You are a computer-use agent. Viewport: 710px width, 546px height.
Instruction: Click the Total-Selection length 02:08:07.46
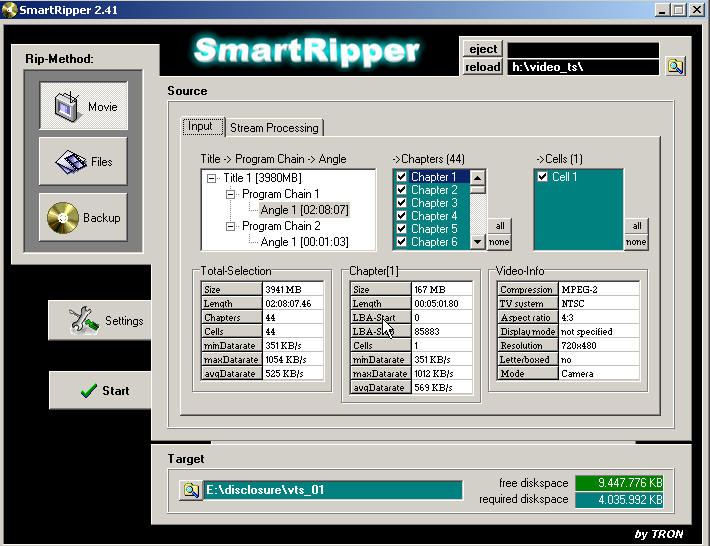click(293, 303)
